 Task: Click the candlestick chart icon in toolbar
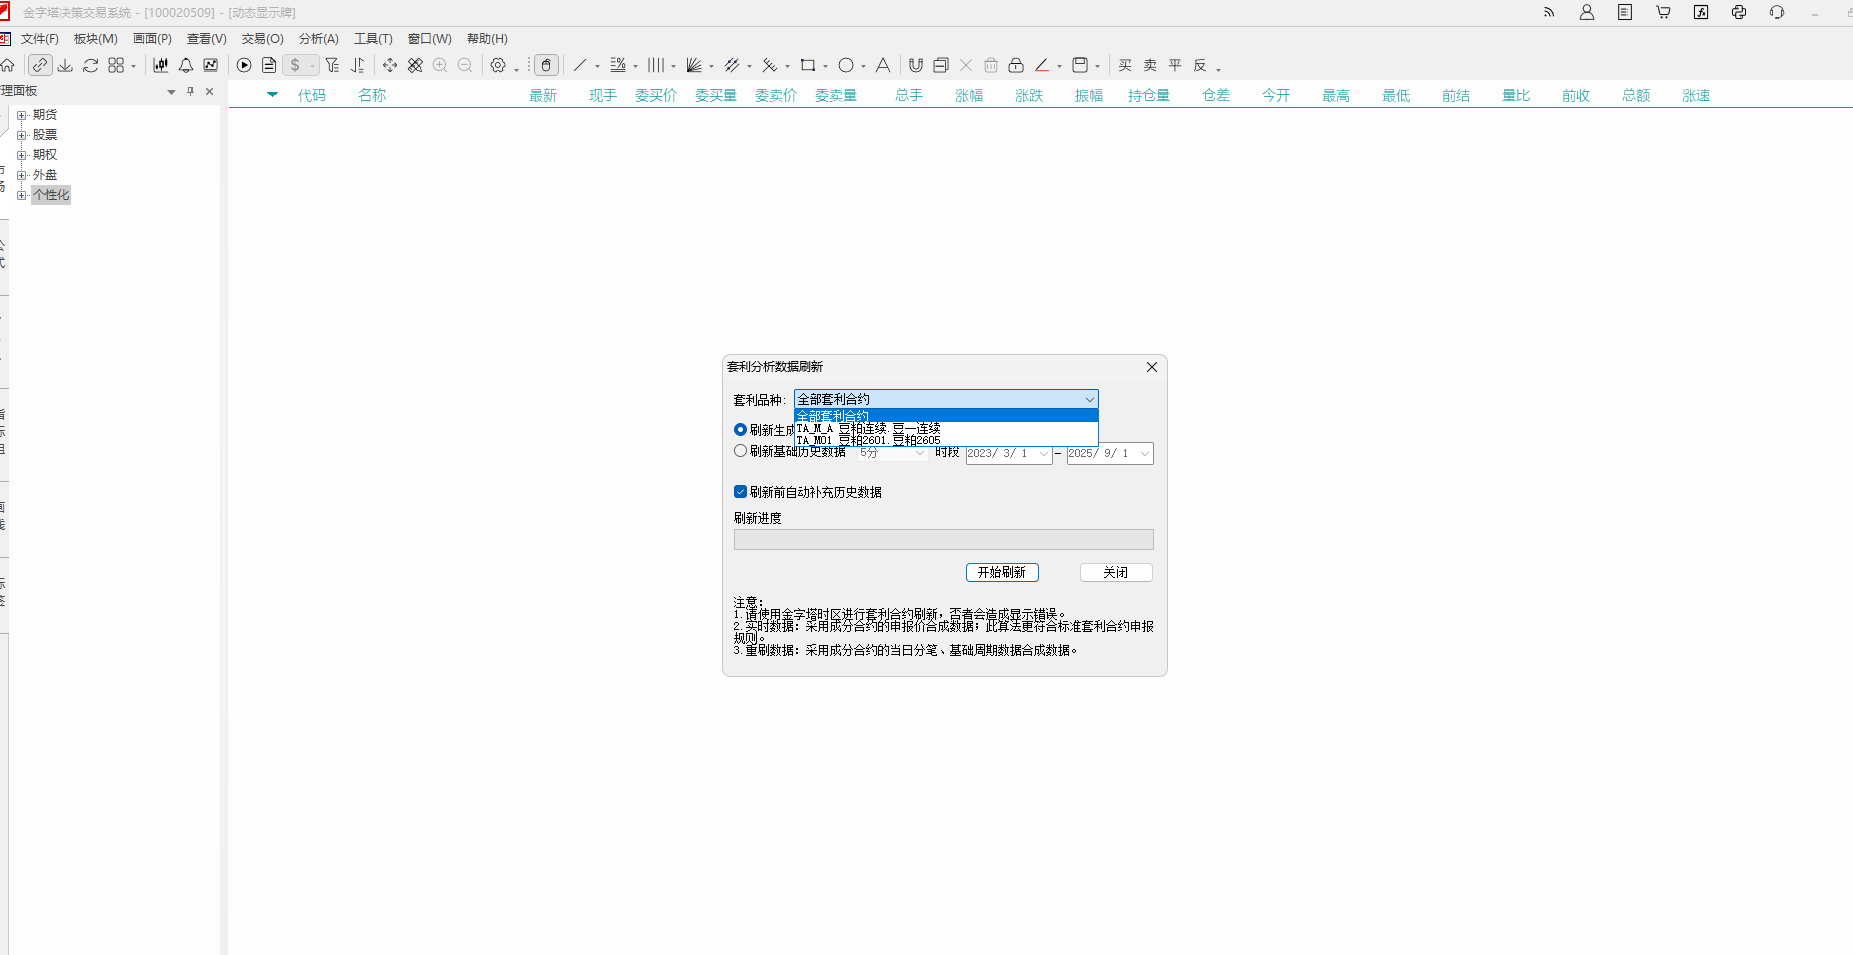click(160, 65)
